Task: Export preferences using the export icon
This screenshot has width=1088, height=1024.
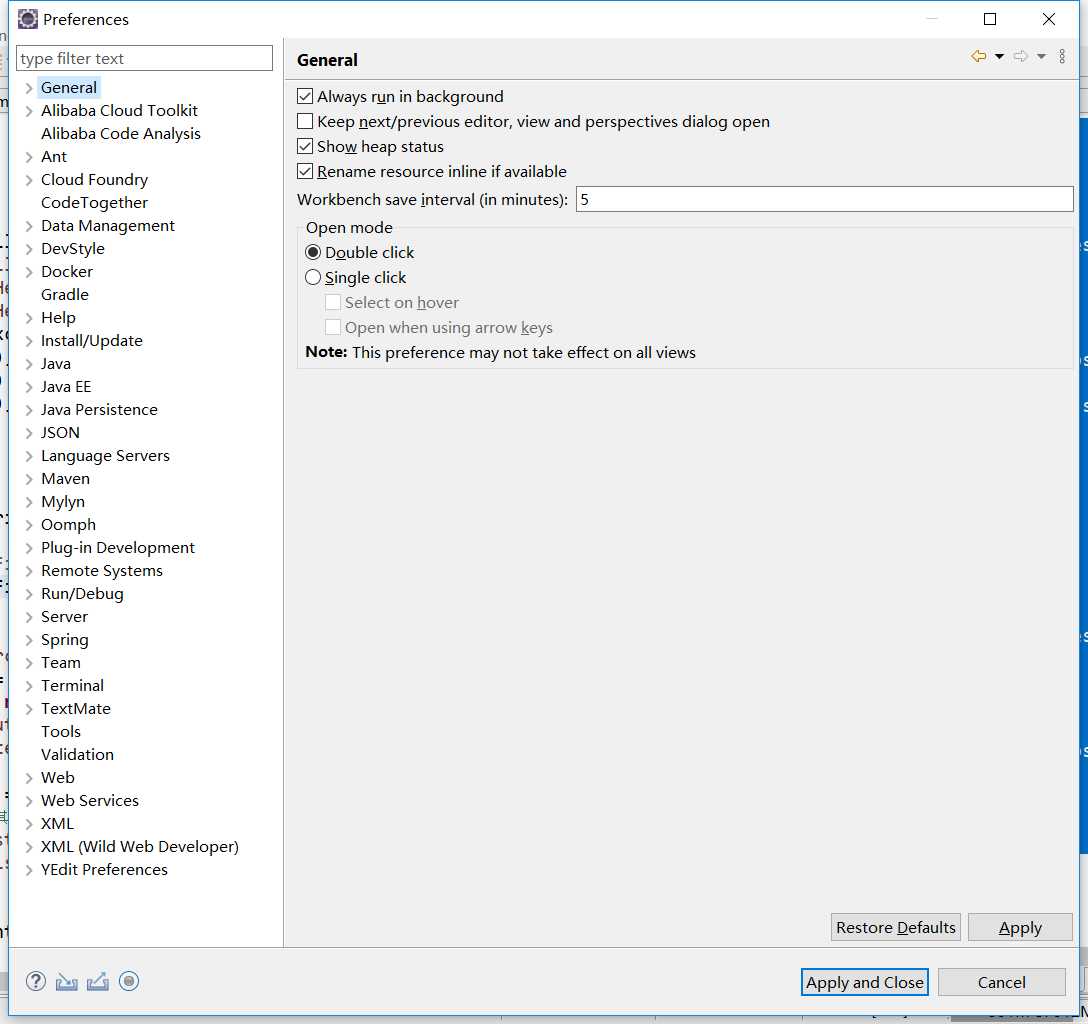Action: pos(97,981)
